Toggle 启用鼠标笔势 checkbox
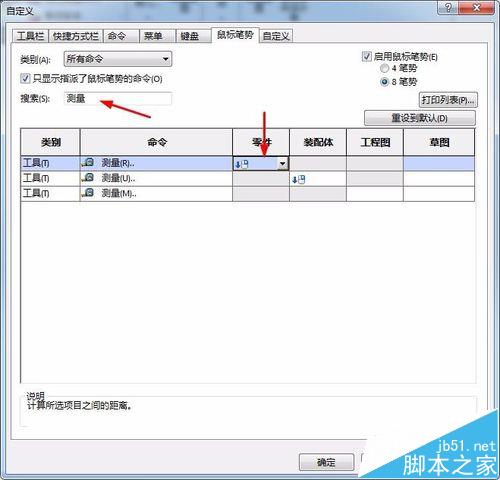Viewport: 500px width, 480px height. 366,56
